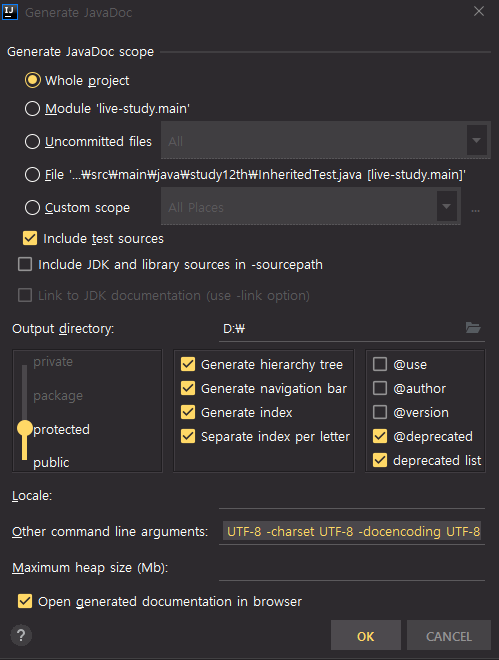499x660 pixels.
Task: Uncheck Generate index option
Action: (x=188, y=412)
